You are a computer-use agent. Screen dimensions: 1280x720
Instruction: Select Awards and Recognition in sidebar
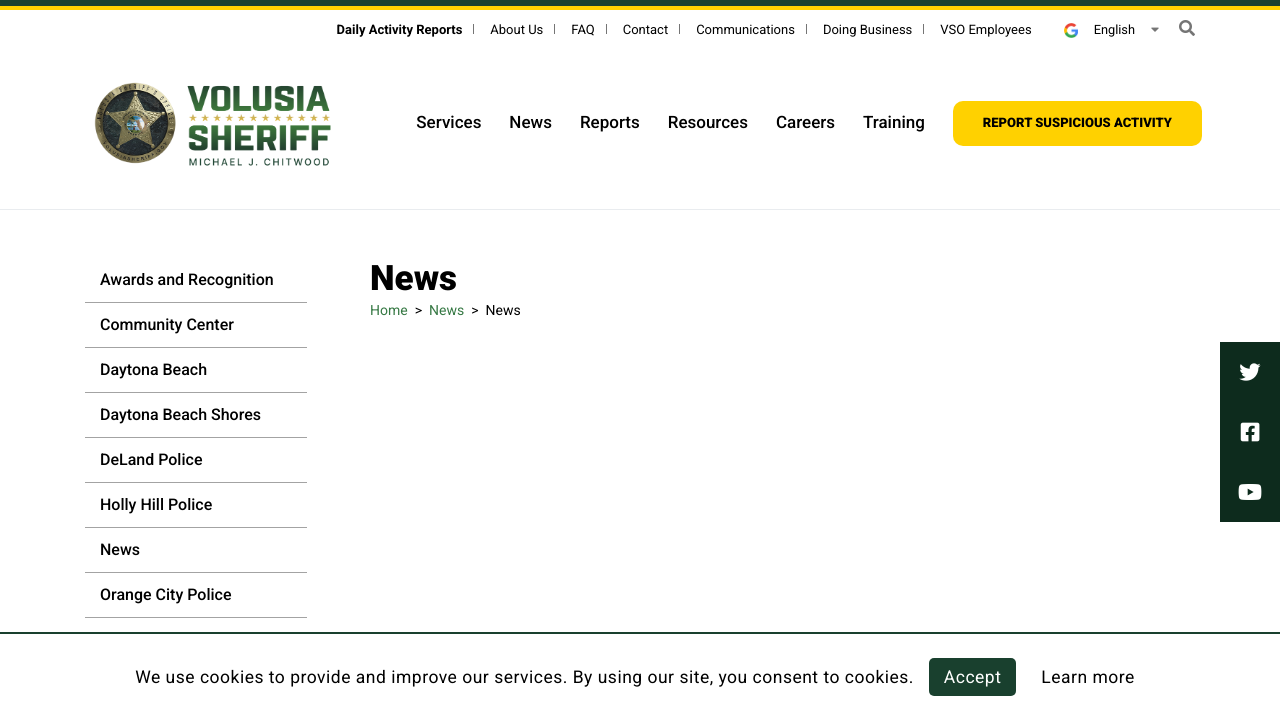click(186, 280)
